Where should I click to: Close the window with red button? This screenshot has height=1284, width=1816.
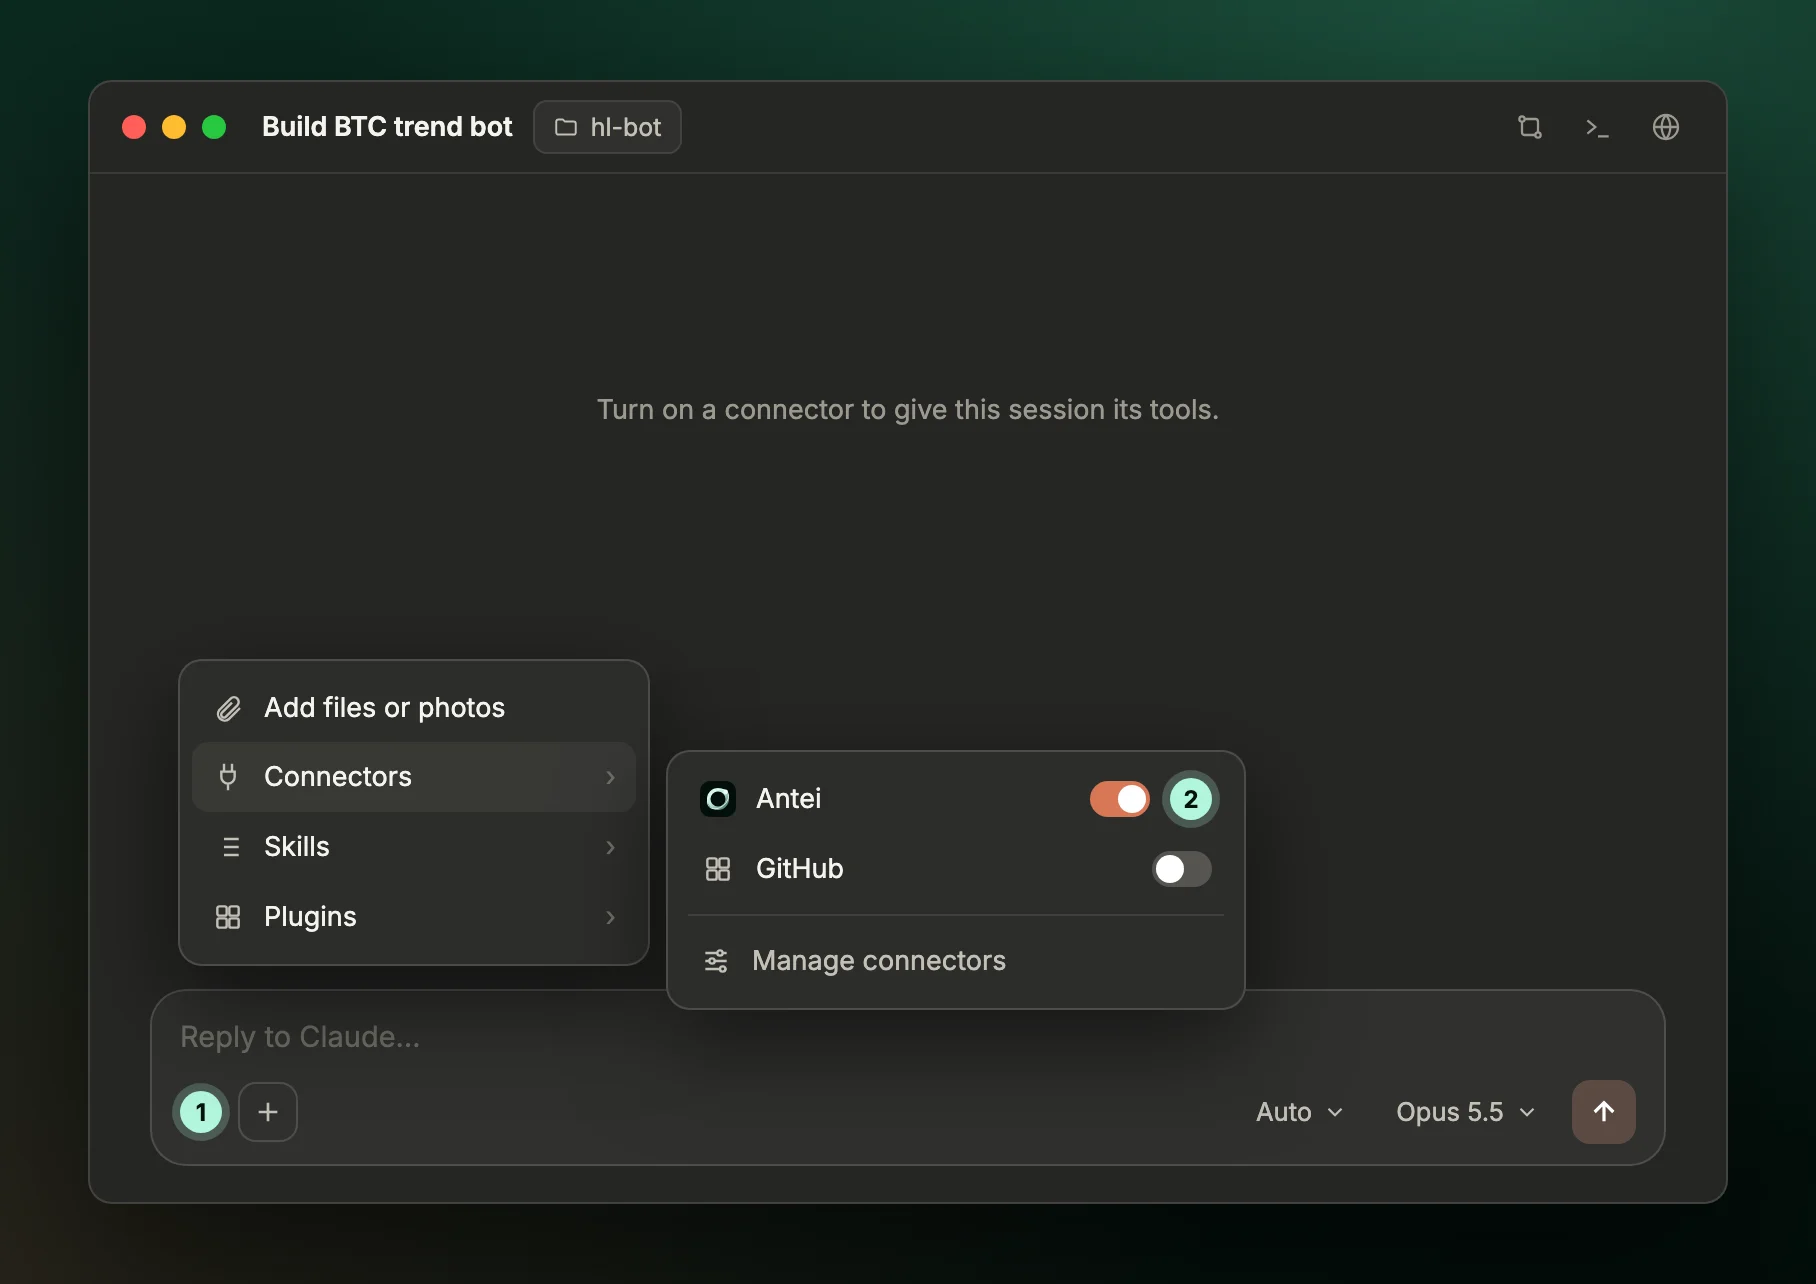click(x=134, y=127)
